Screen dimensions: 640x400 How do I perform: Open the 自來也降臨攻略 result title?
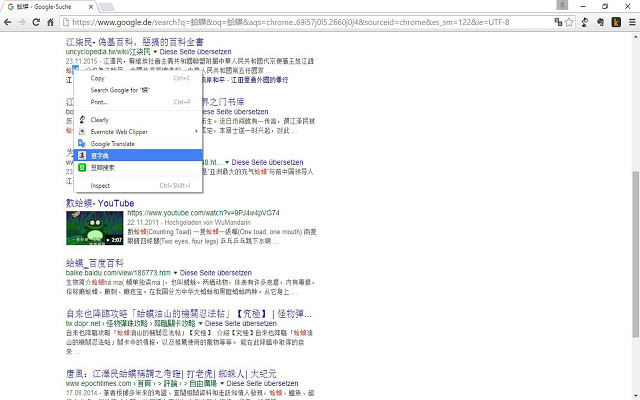[x=189, y=314]
